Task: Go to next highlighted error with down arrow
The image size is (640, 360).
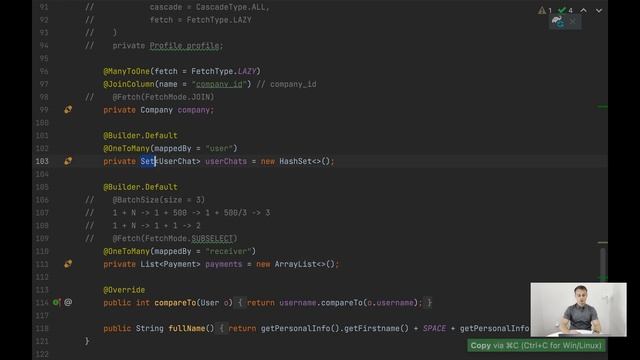Action: pyautogui.click(x=599, y=10)
